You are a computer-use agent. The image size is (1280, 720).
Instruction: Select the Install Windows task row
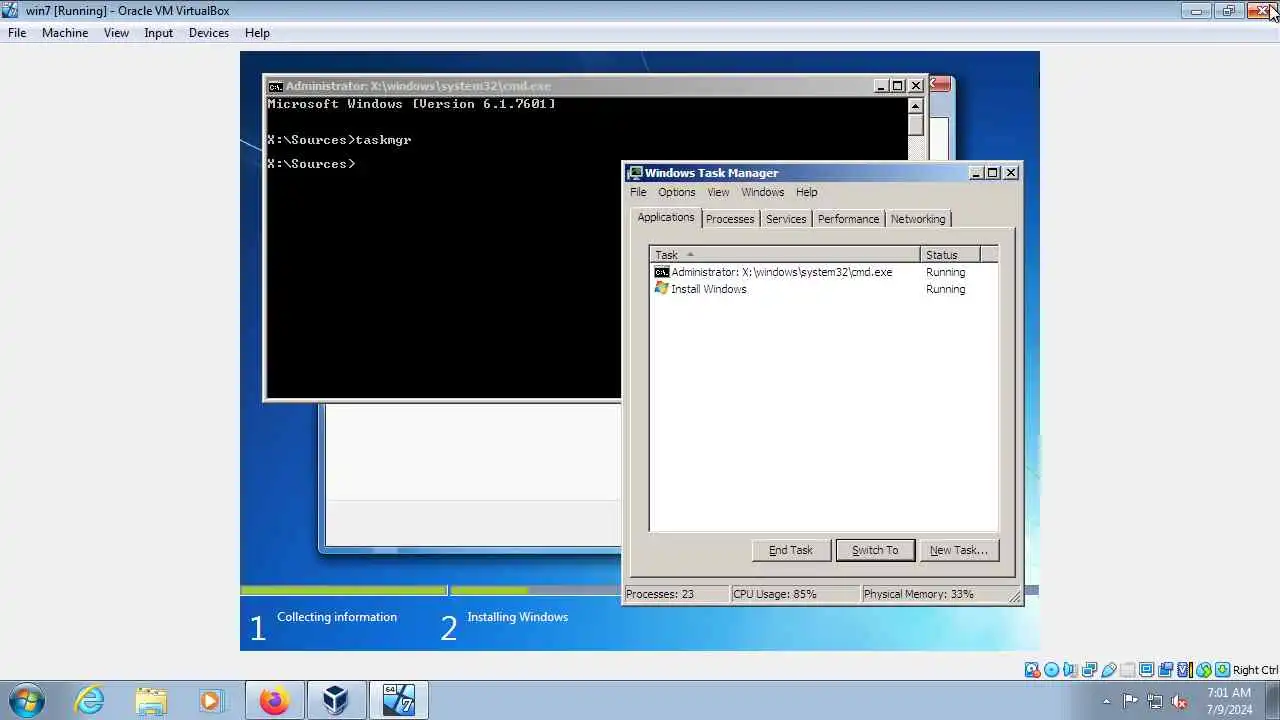823,289
